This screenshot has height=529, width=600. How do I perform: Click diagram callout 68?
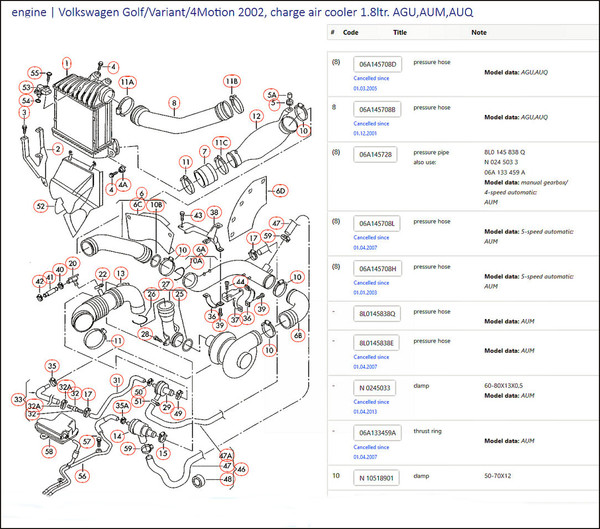pos(297,335)
